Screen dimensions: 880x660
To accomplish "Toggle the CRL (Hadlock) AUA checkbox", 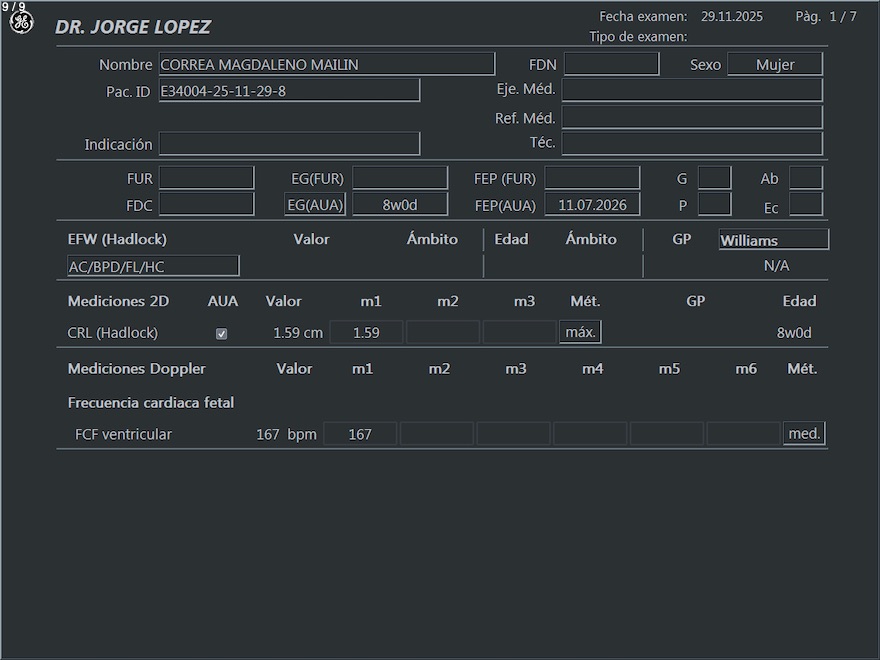I will 222,334.
